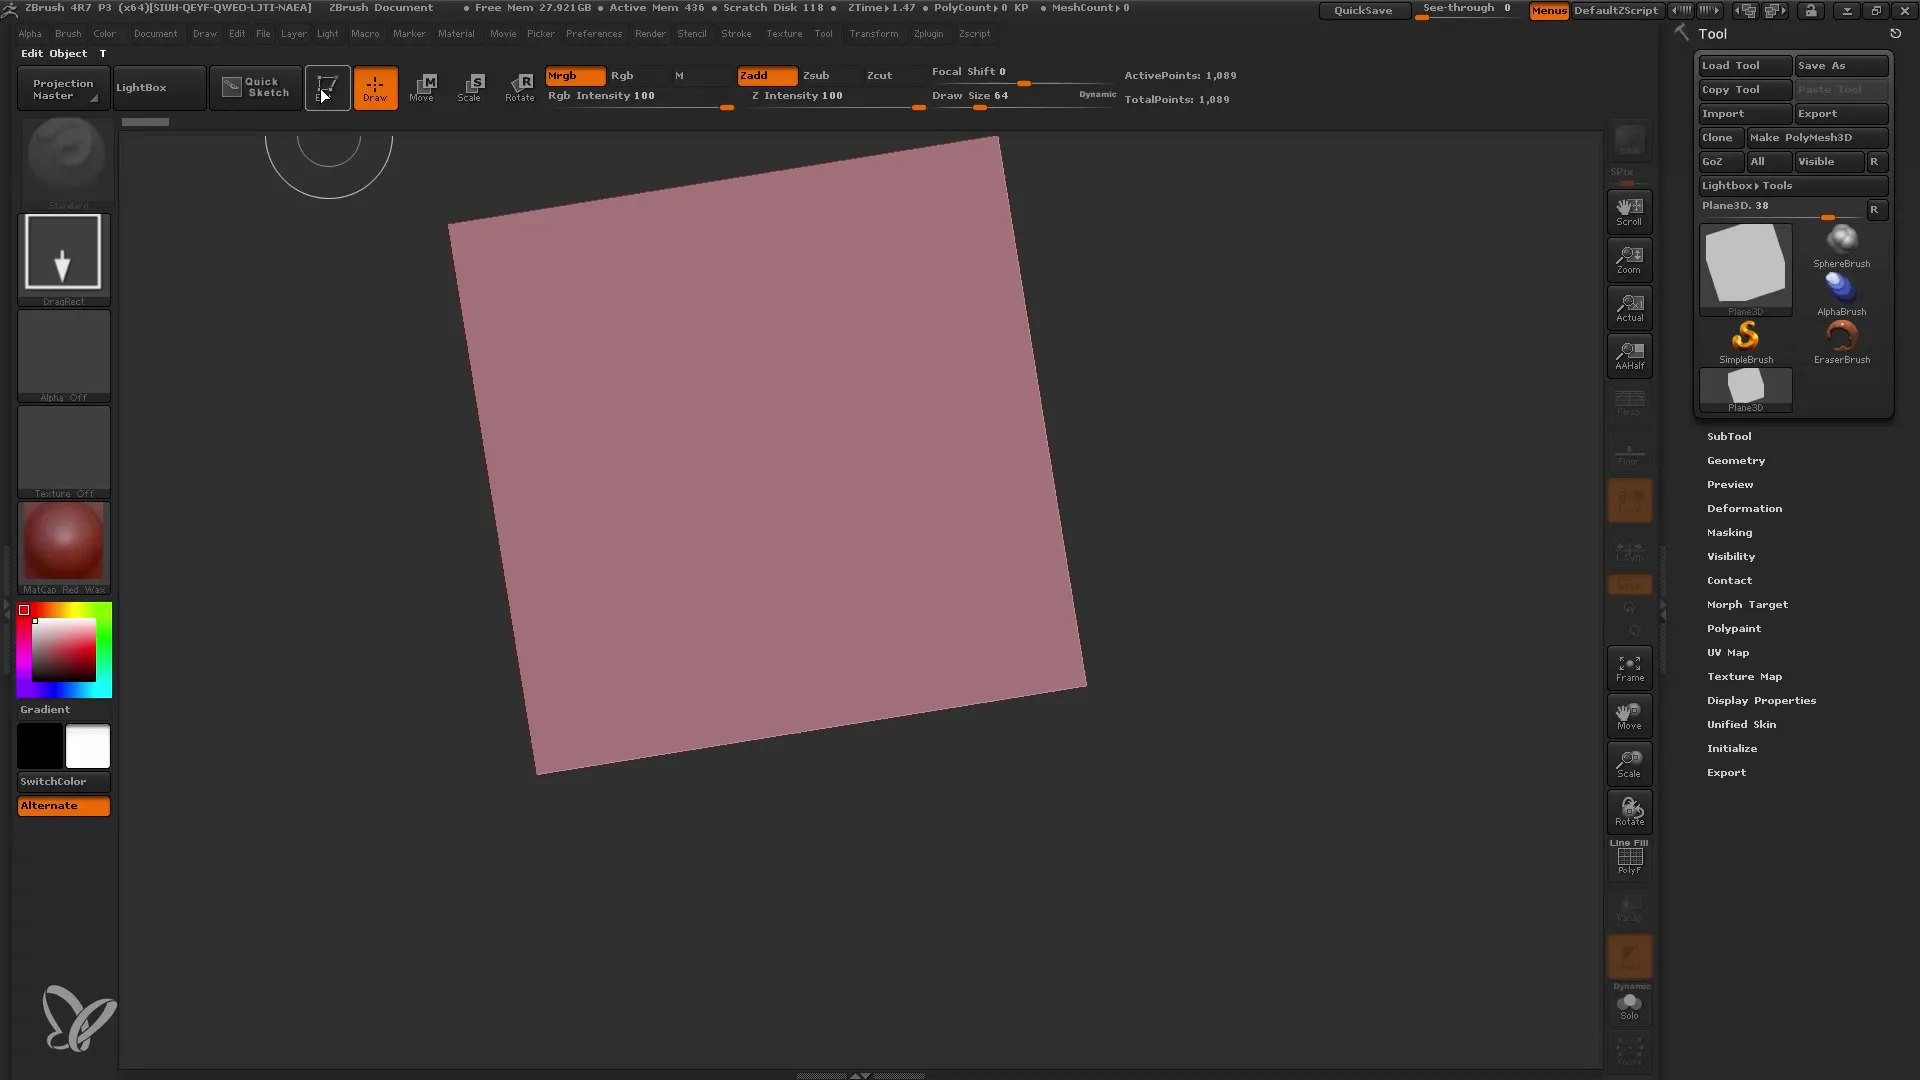
Task: Toggle Mrgb combined mode
Action: pyautogui.click(x=572, y=75)
